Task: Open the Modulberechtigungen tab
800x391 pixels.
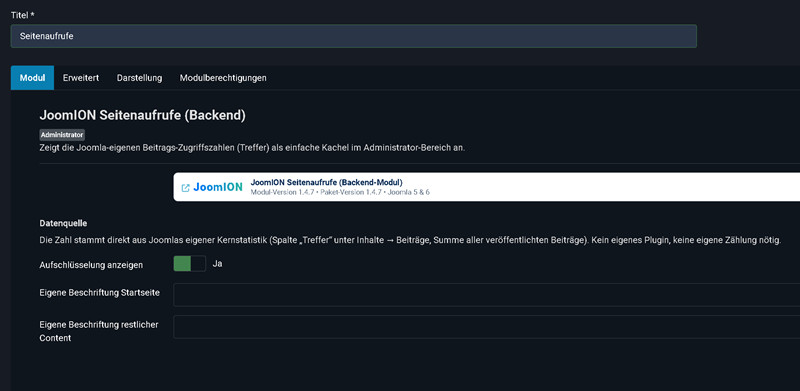Action: click(x=223, y=78)
